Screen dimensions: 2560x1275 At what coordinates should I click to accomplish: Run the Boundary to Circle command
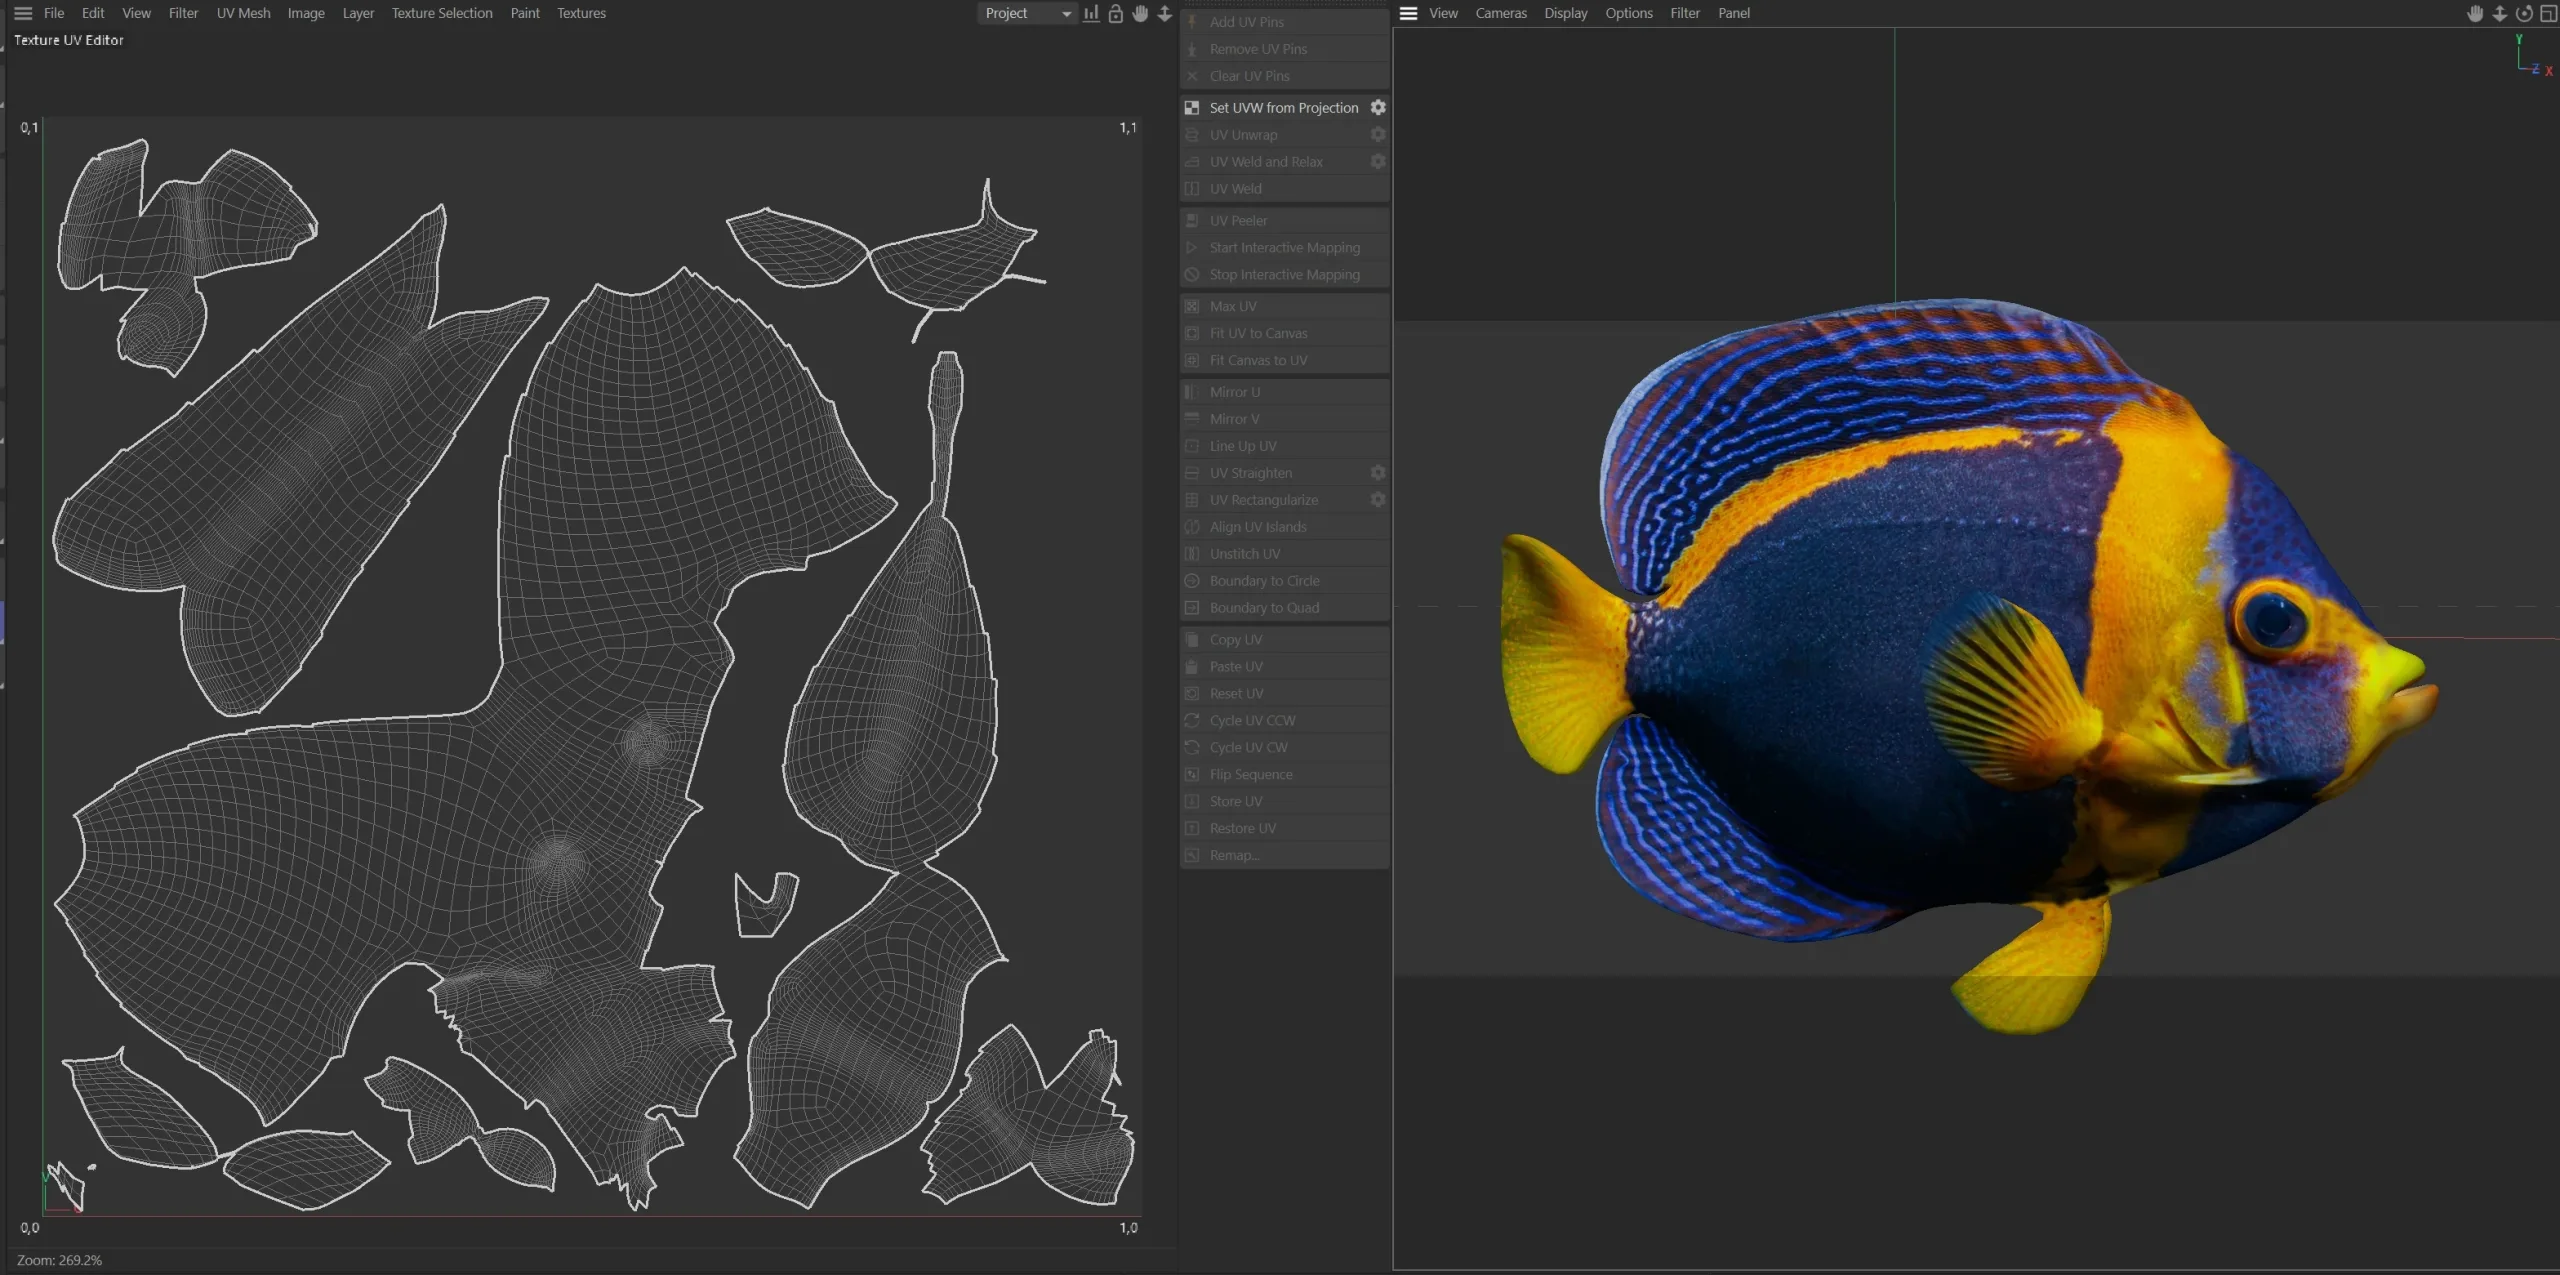1264,580
